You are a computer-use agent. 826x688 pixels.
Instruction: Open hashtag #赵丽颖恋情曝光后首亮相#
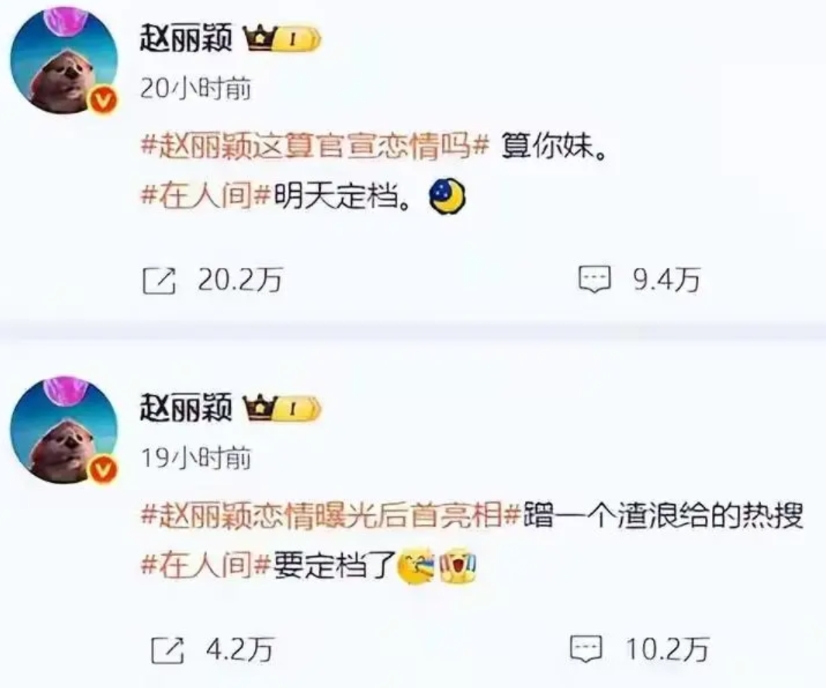(x=331, y=515)
